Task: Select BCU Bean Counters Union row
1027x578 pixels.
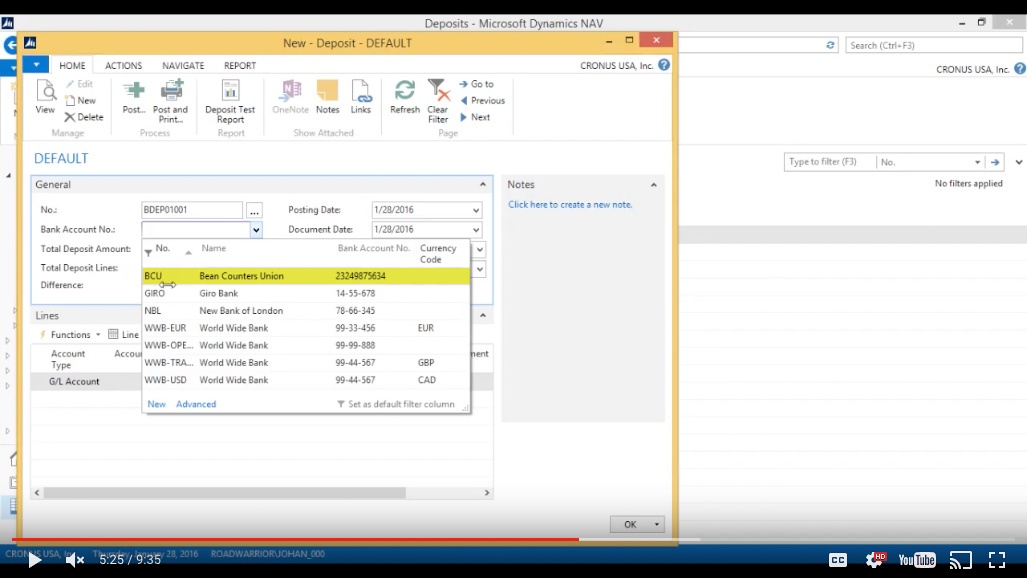Action: click(x=306, y=276)
